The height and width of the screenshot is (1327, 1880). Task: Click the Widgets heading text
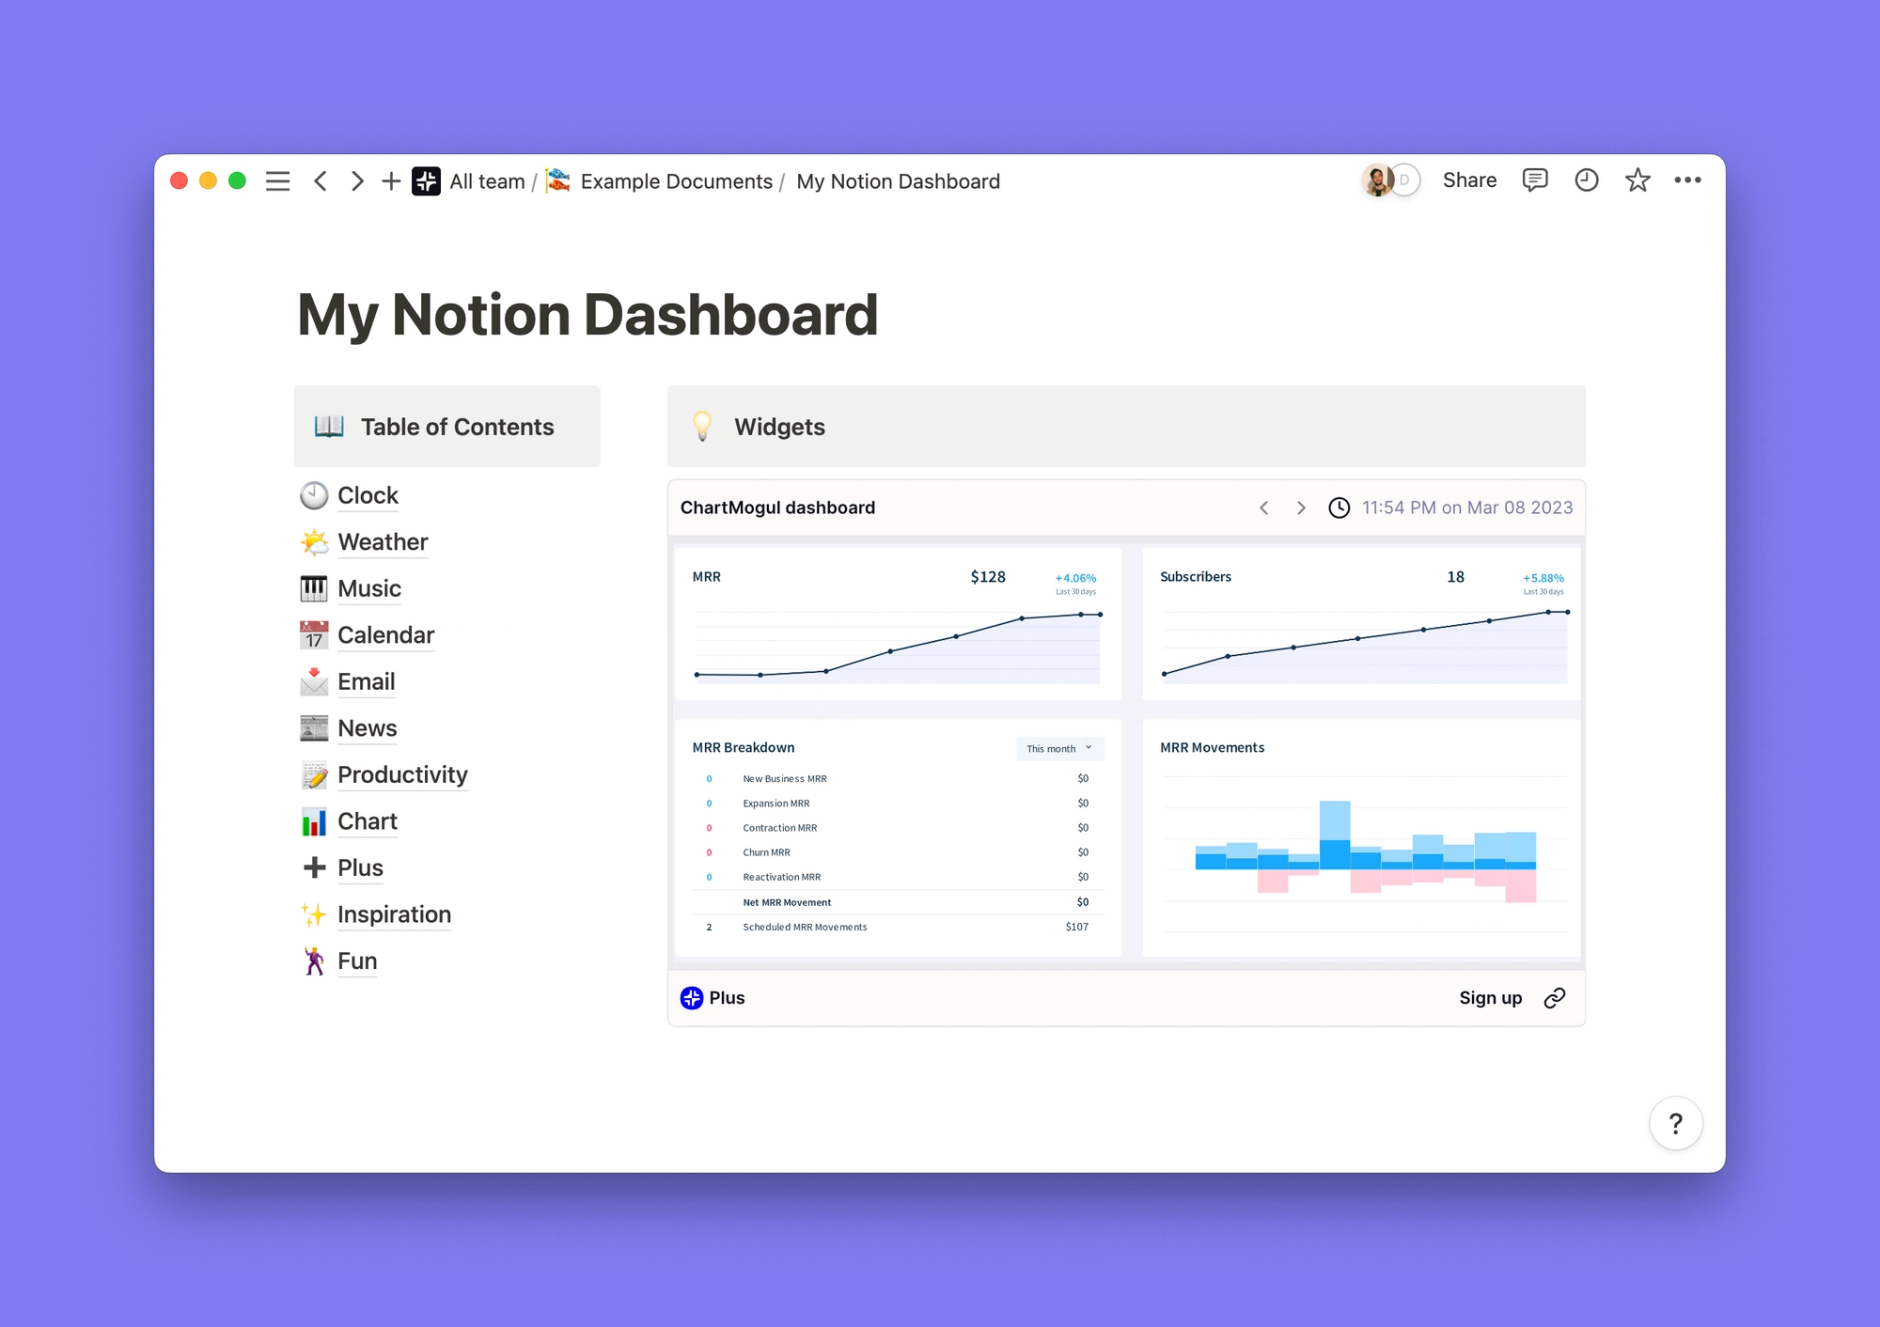click(780, 427)
